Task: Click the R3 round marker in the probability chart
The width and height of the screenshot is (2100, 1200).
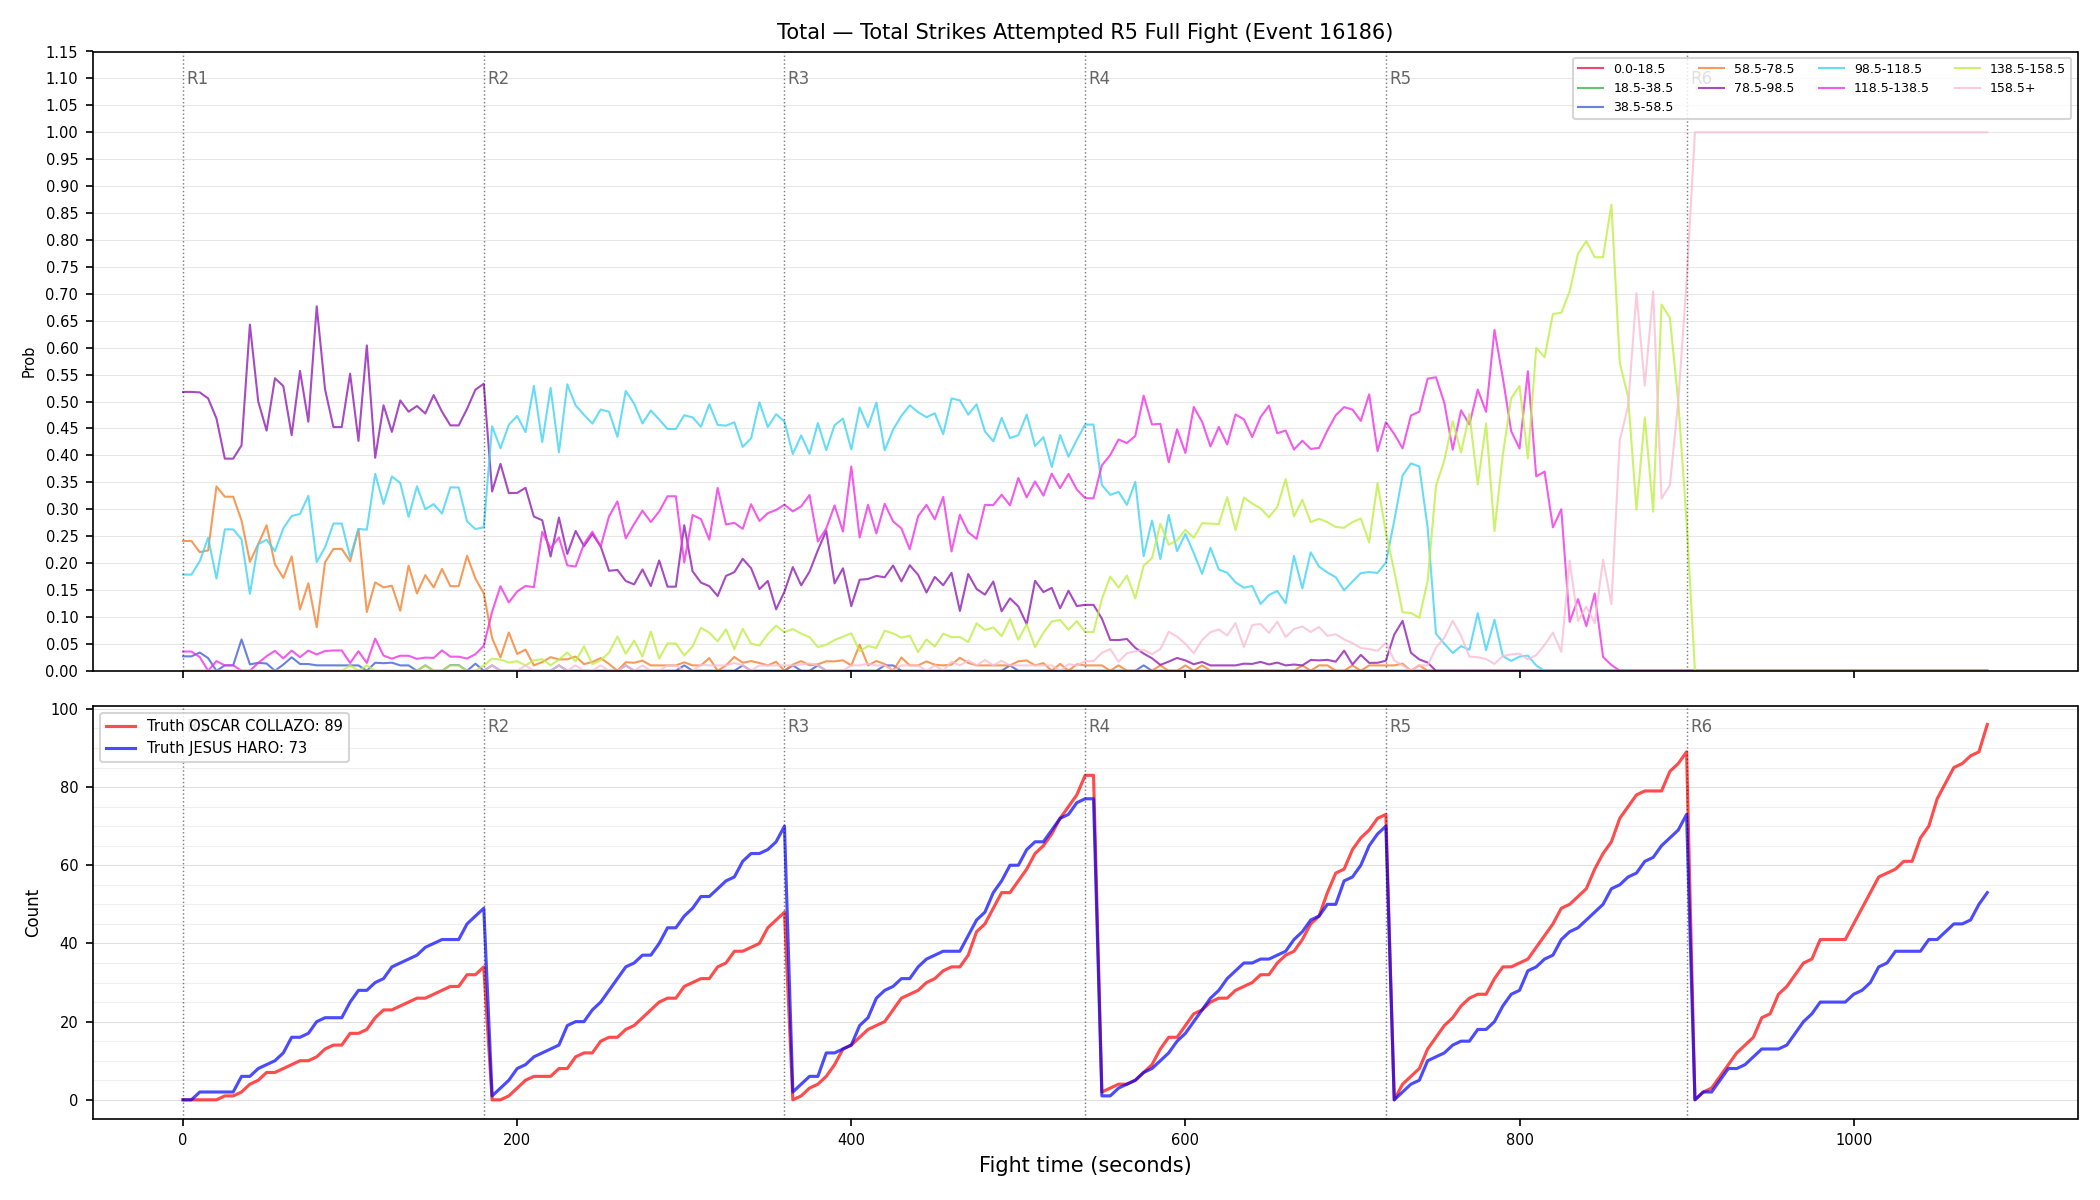Action: pyautogui.click(x=798, y=78)
